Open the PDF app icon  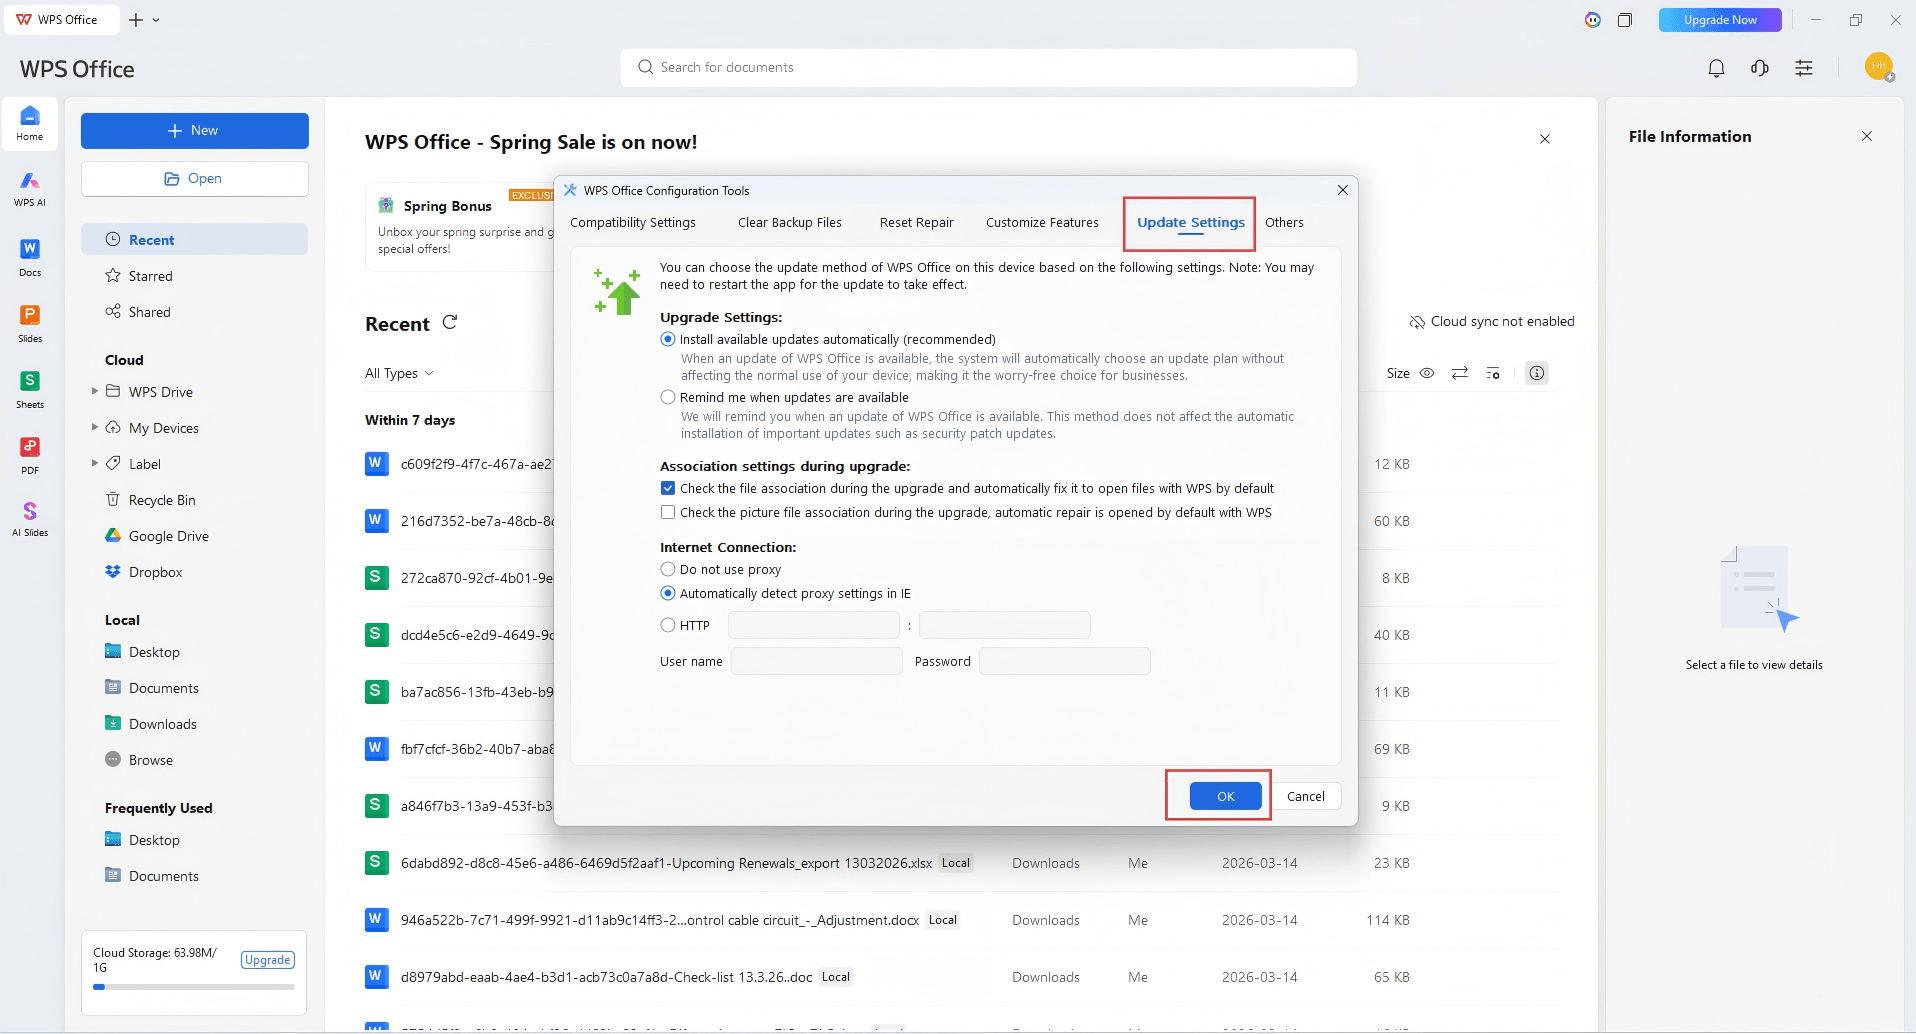tap(30, 455)
